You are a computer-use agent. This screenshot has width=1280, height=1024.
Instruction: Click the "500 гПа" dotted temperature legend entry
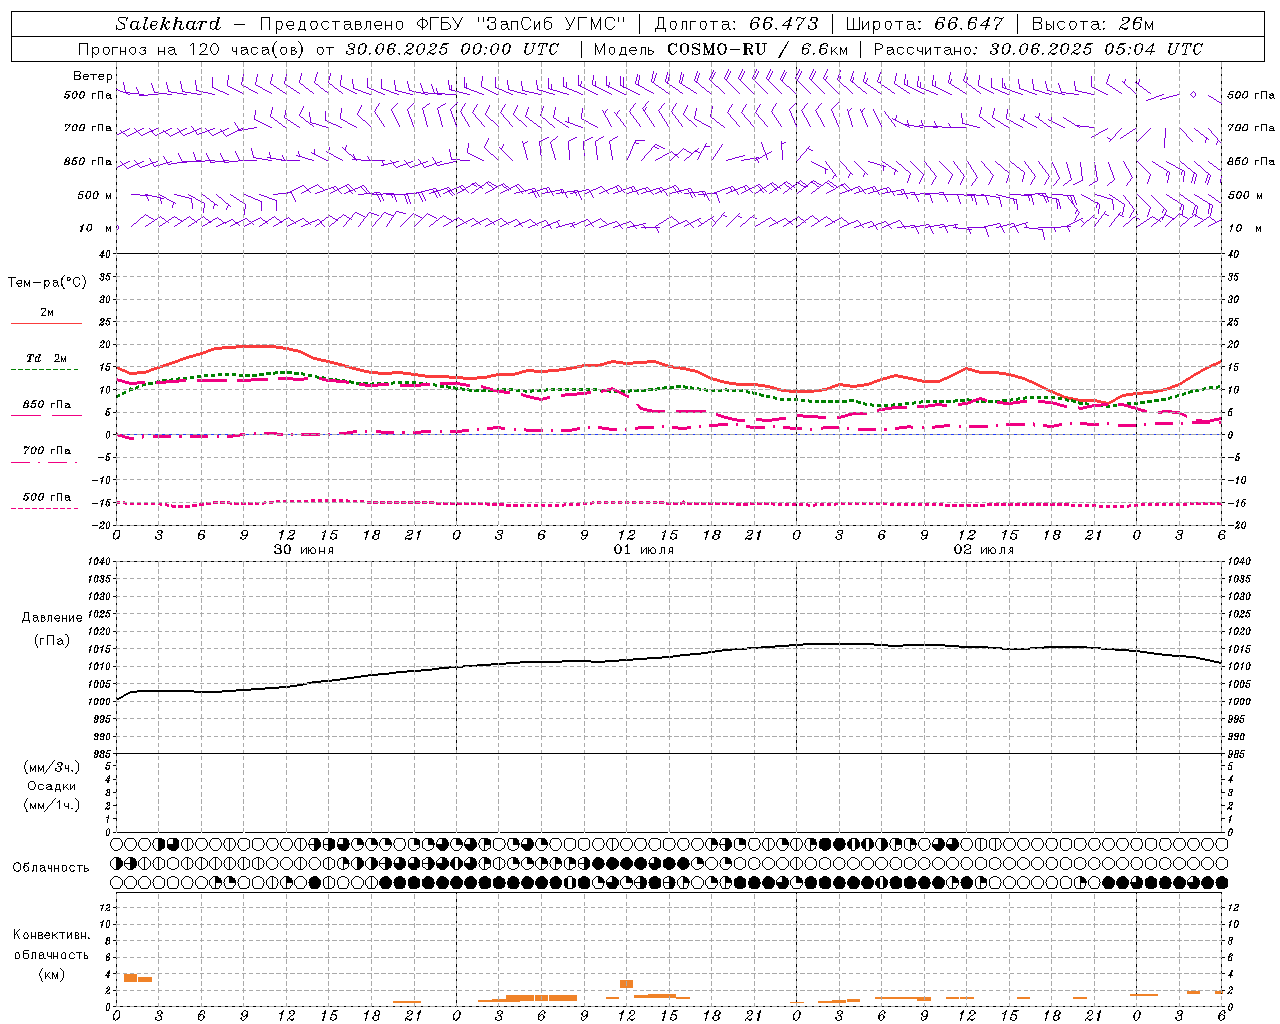(46, 497)
